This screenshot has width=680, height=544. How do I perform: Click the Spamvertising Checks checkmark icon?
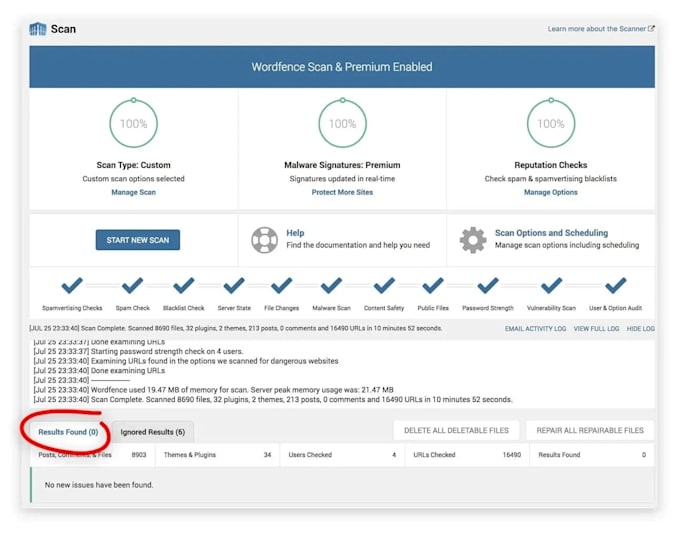[x=72, y=285]
